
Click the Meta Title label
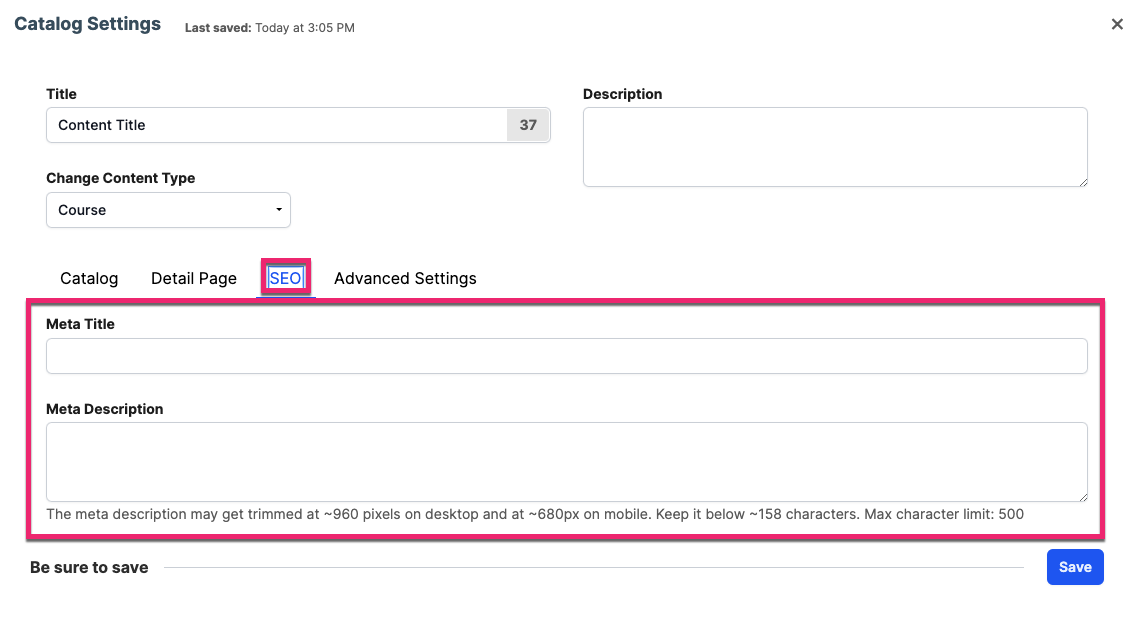pyautogui.click(x=80, y=324)
